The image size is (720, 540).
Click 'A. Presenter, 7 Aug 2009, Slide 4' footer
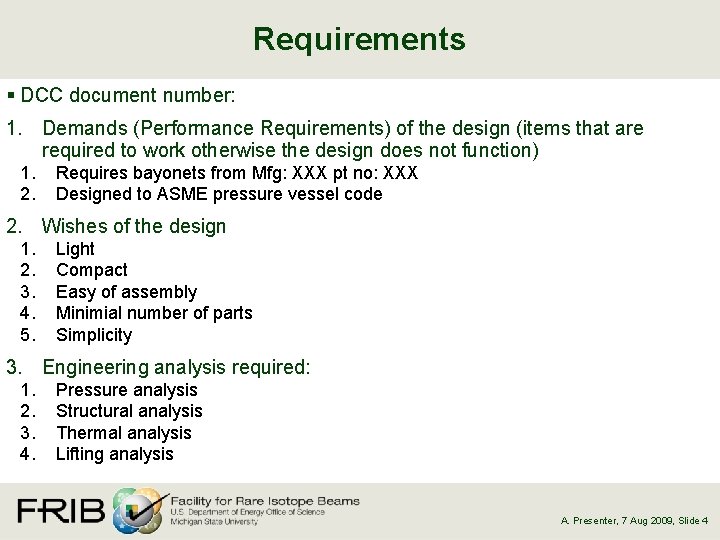[x=634, y=521]
